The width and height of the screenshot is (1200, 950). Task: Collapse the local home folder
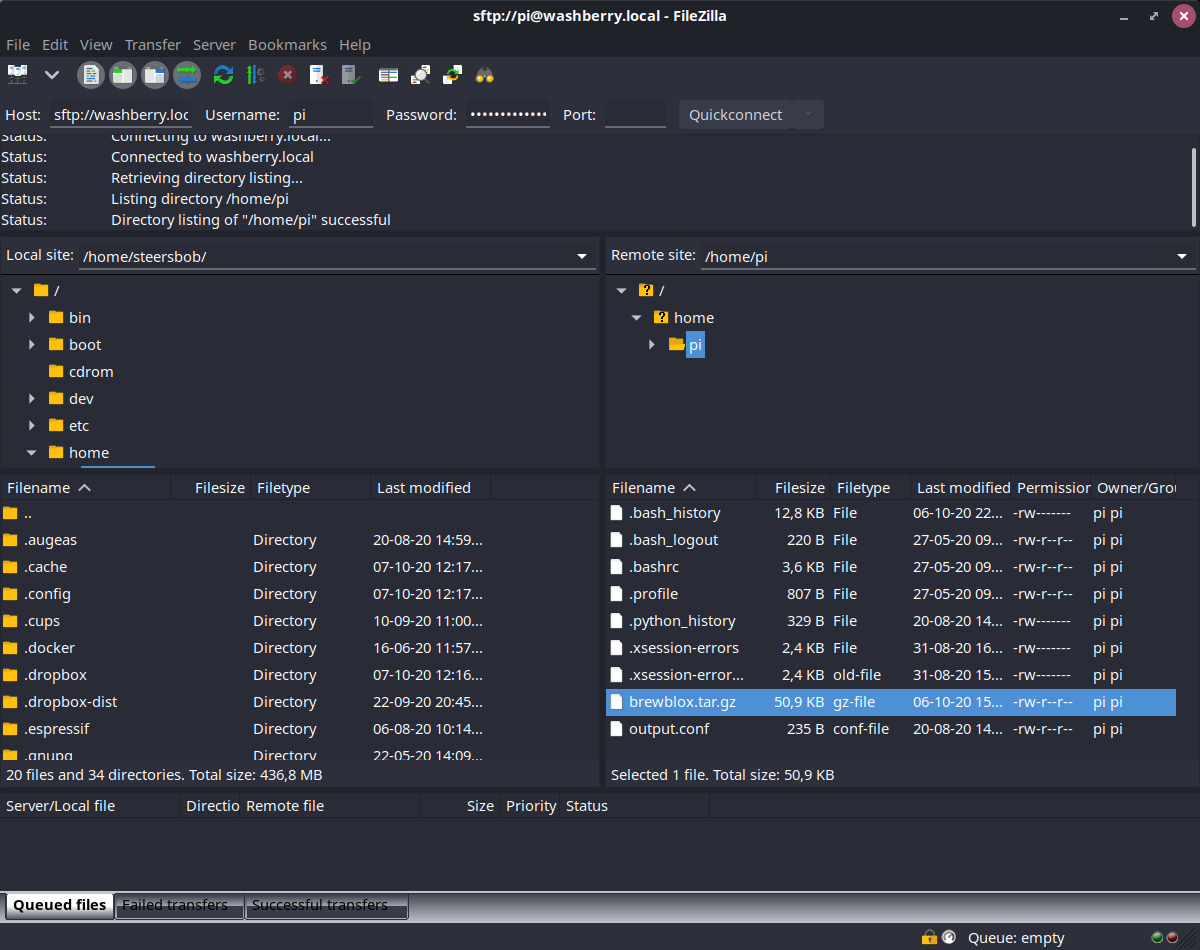click(32, 452)
